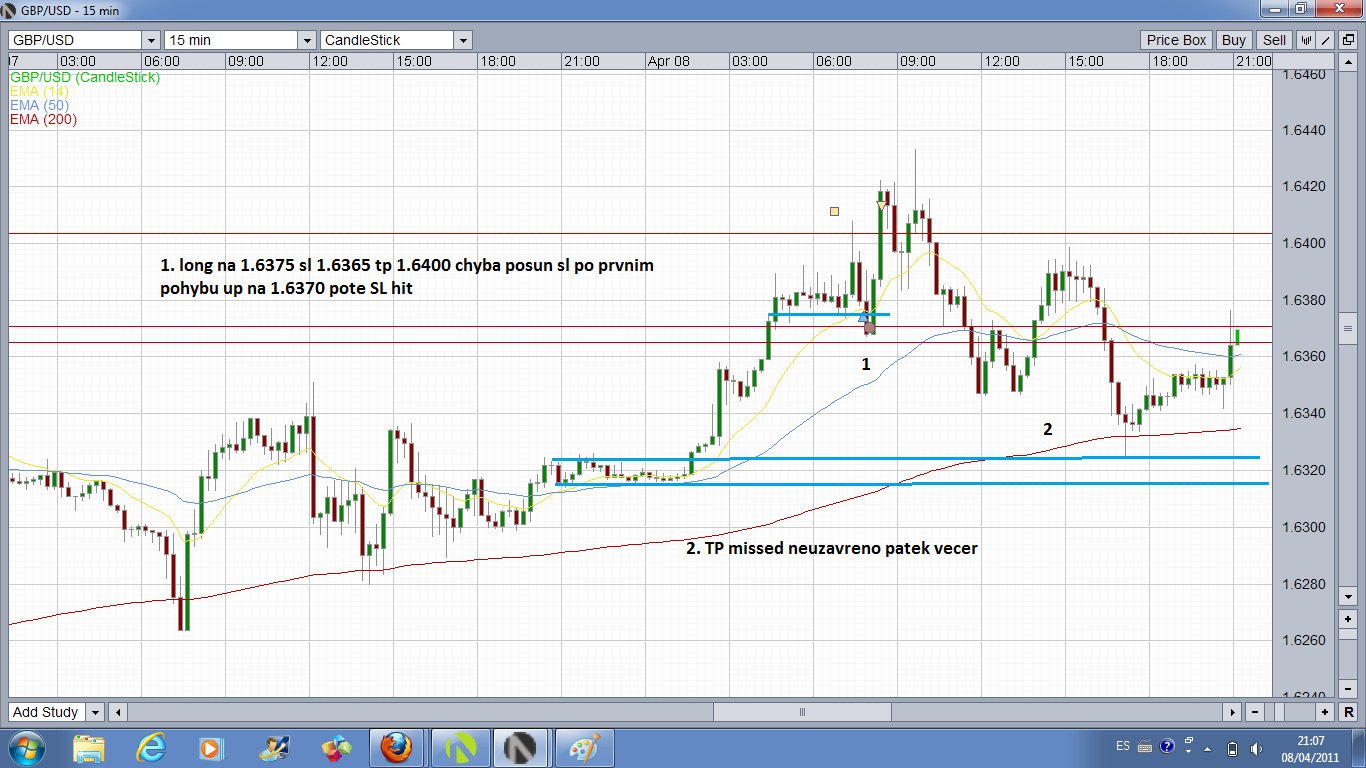Click the yellow square order marker
The height and width of the screenshot is (768, 1366).
click(834, 211)
